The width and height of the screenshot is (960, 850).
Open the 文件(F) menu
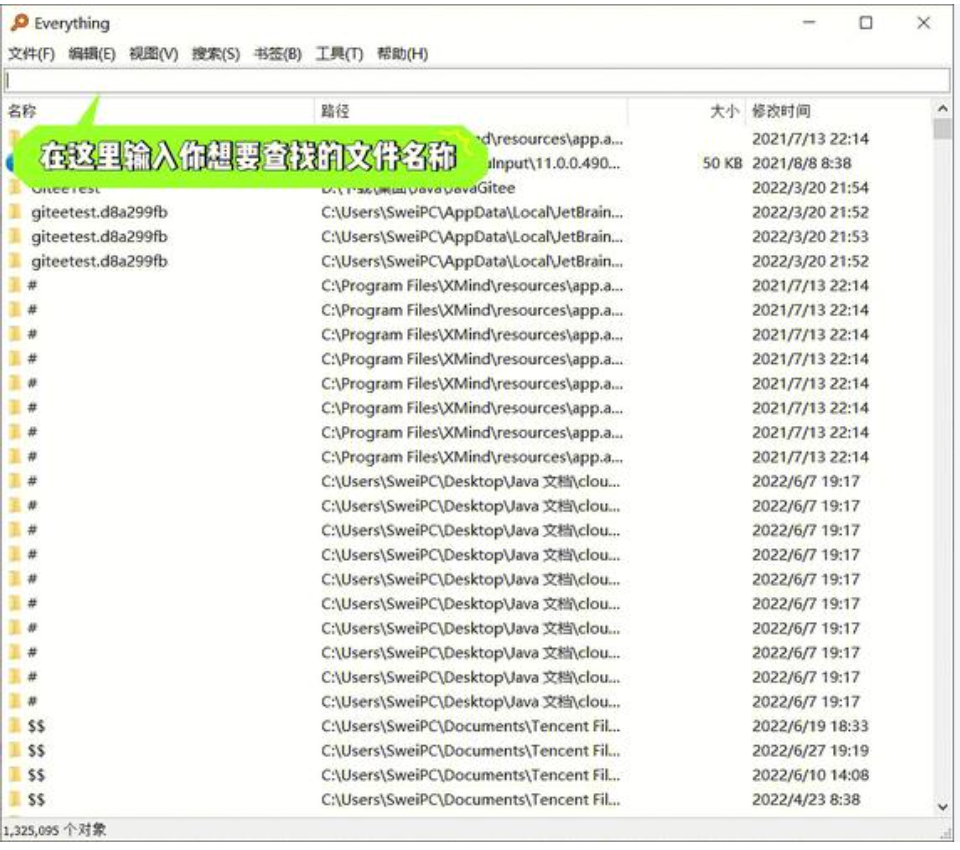[x=32, y=54]
